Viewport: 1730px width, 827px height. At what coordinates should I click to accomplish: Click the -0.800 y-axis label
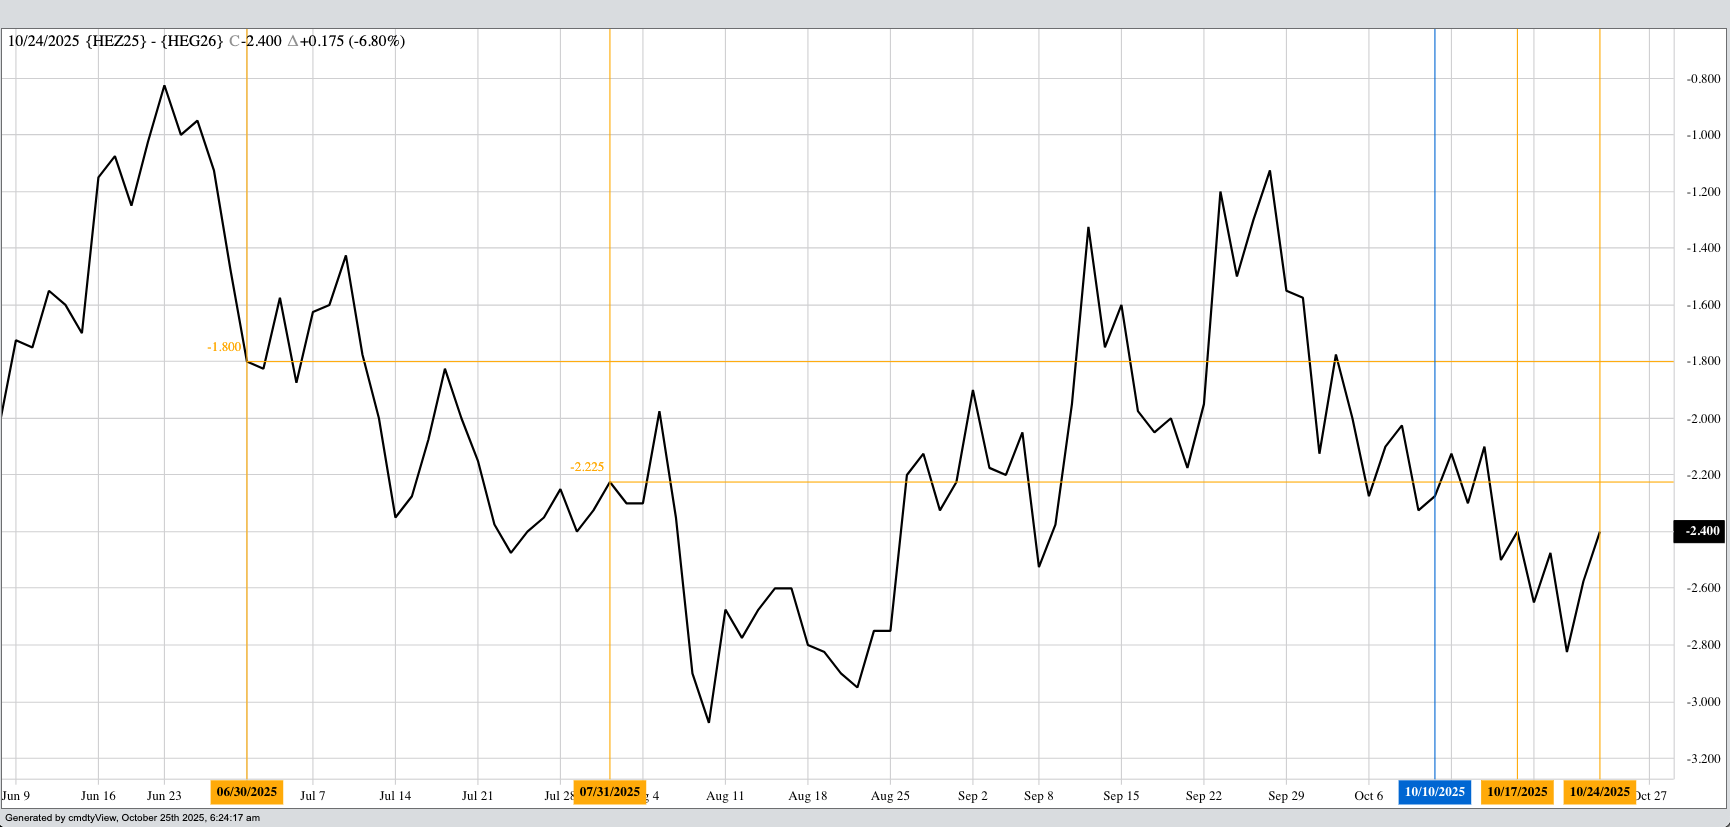tap(1703, 79)
